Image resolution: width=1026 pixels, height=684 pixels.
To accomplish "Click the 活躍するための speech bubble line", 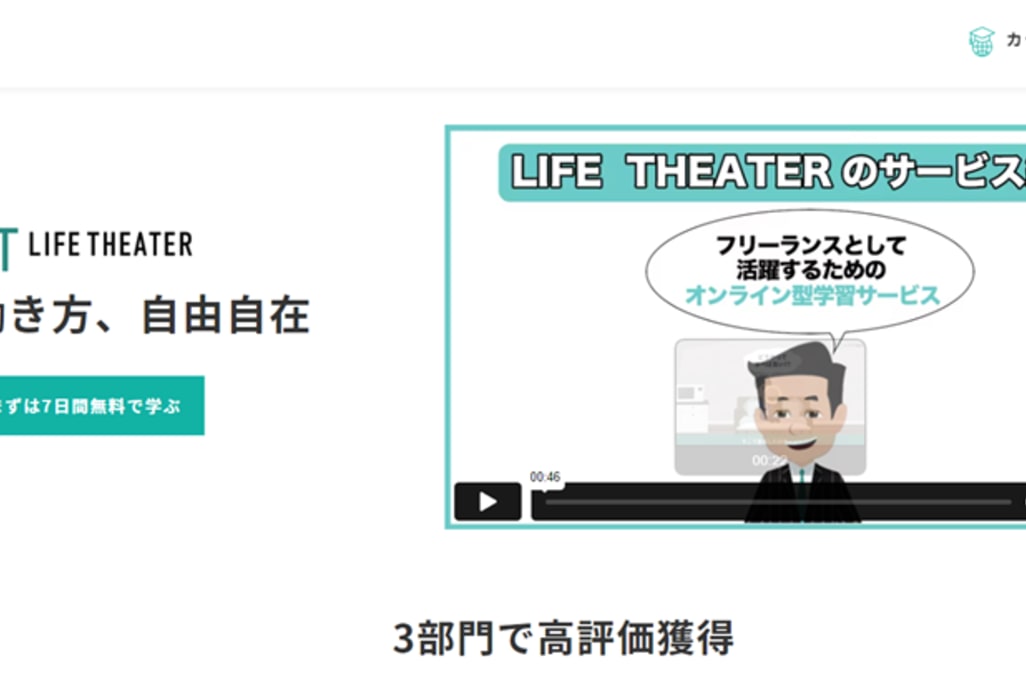I will tap(811, 270).
